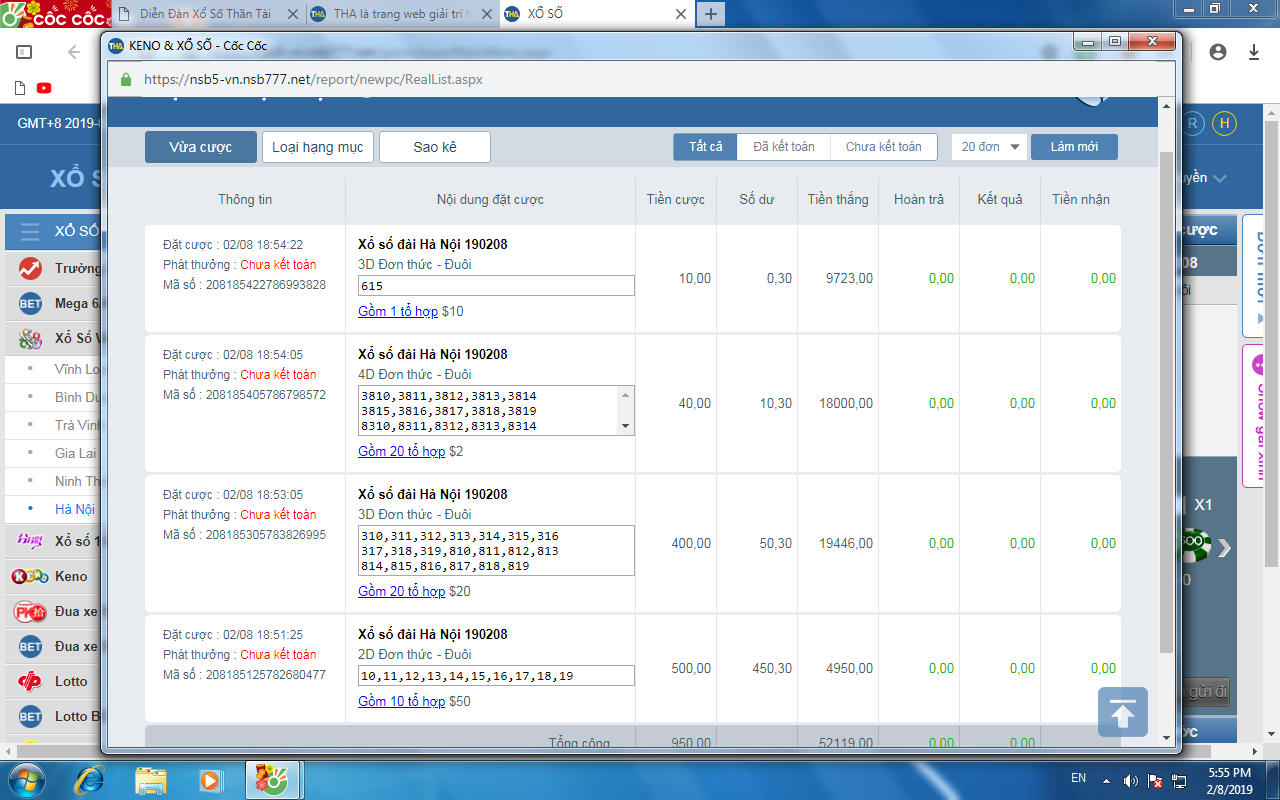Click the Windows Start button
1280x800 pixels.
[26, 778]
